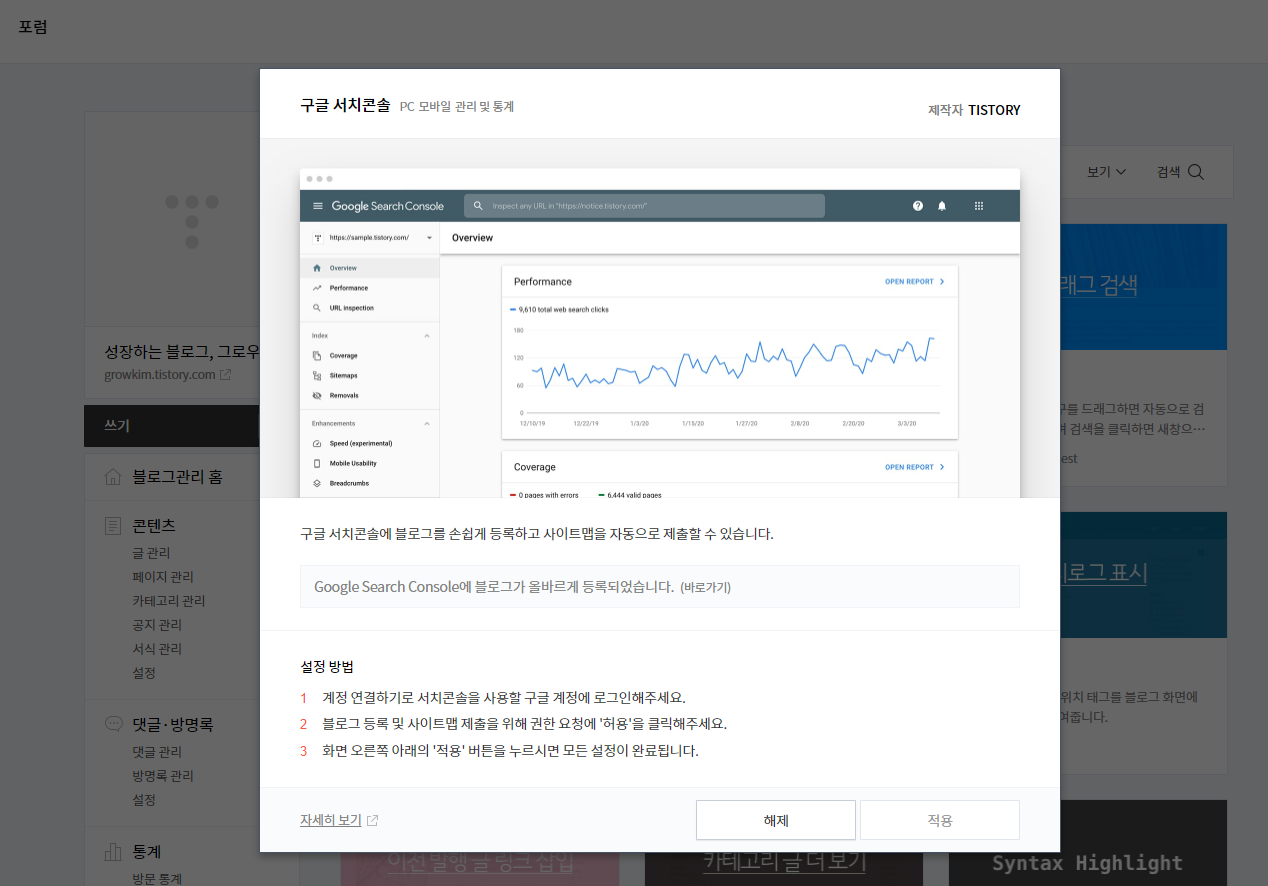Open the growkim.tistory.com blog link

click(x=160, y=375)
